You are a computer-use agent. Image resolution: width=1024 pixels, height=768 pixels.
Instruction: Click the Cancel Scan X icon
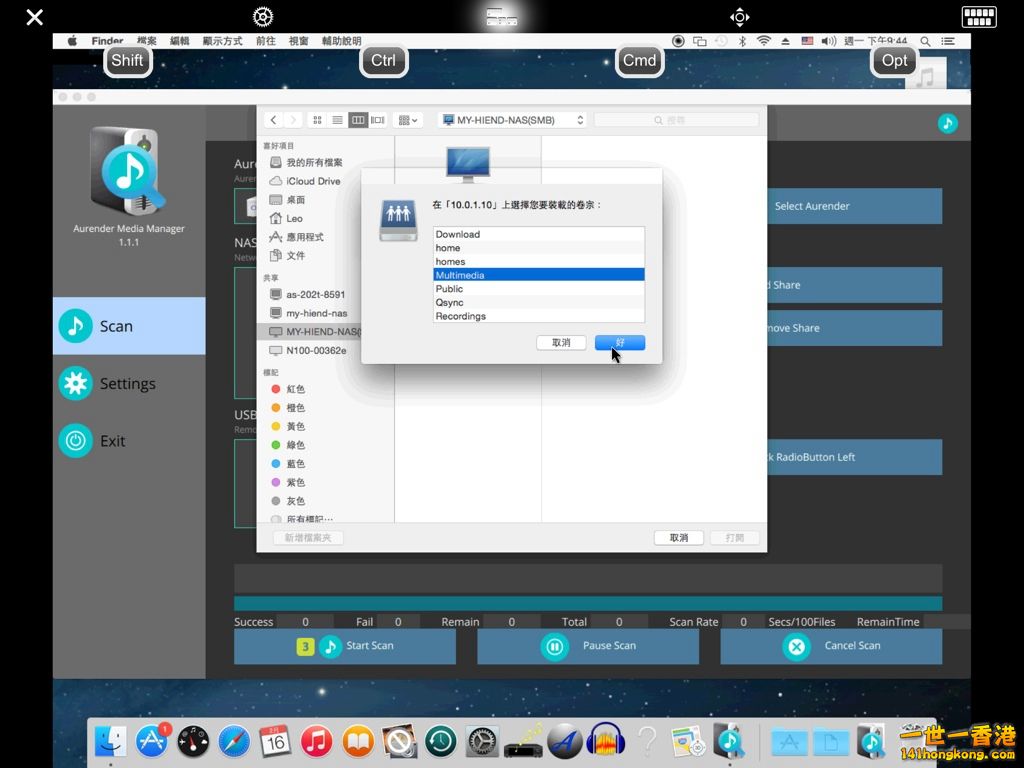[x=796, y=646]
